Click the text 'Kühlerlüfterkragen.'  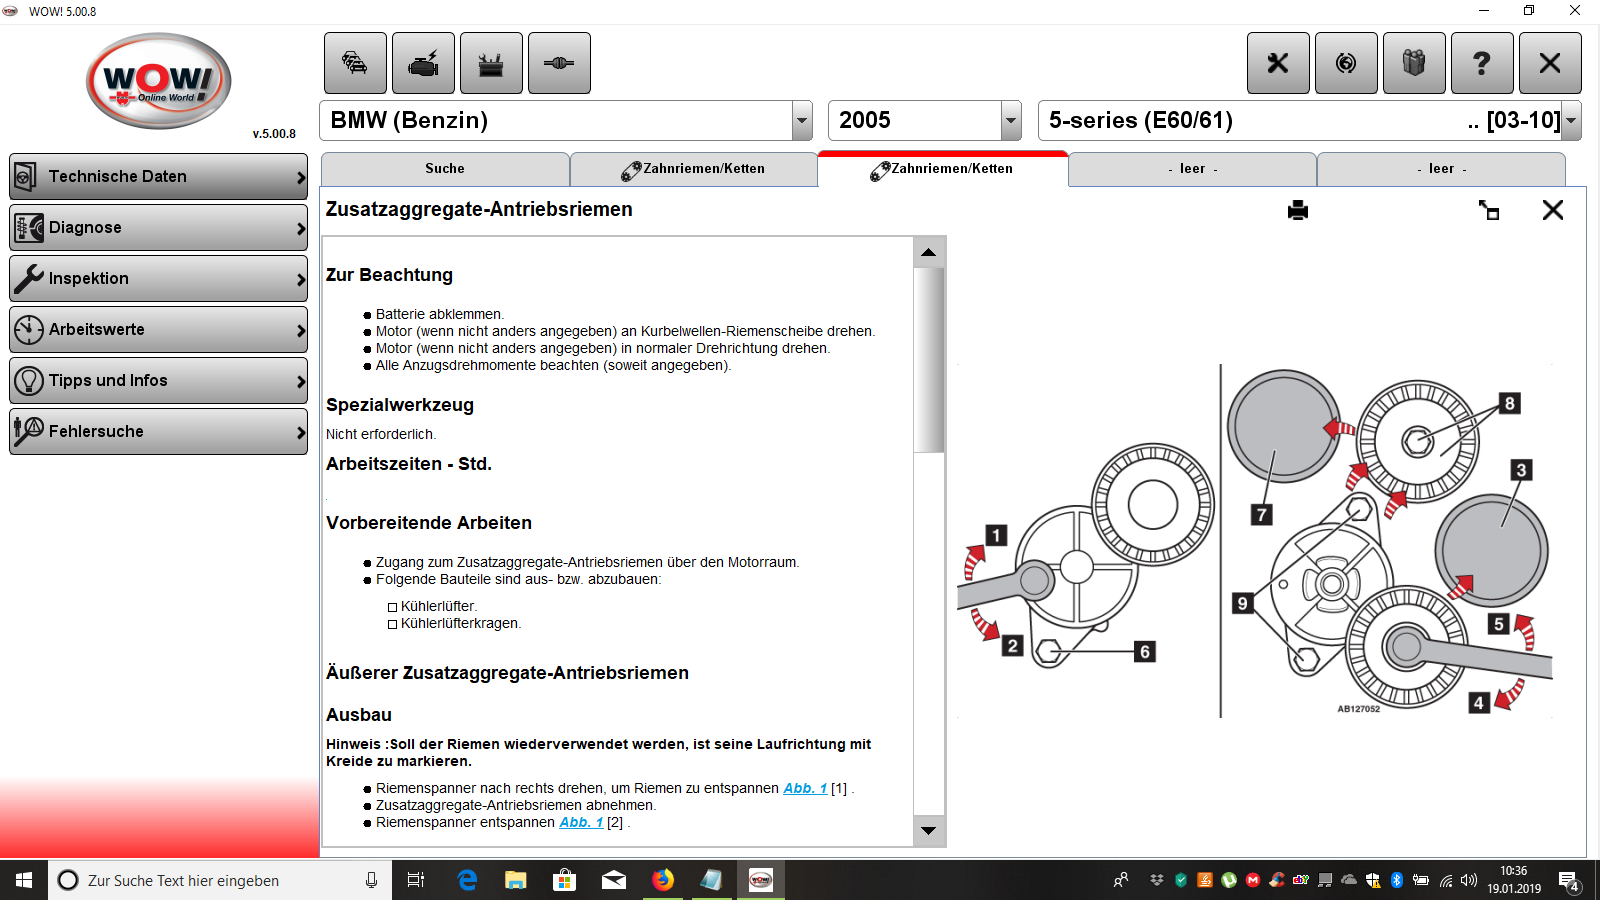click(461, 623)
